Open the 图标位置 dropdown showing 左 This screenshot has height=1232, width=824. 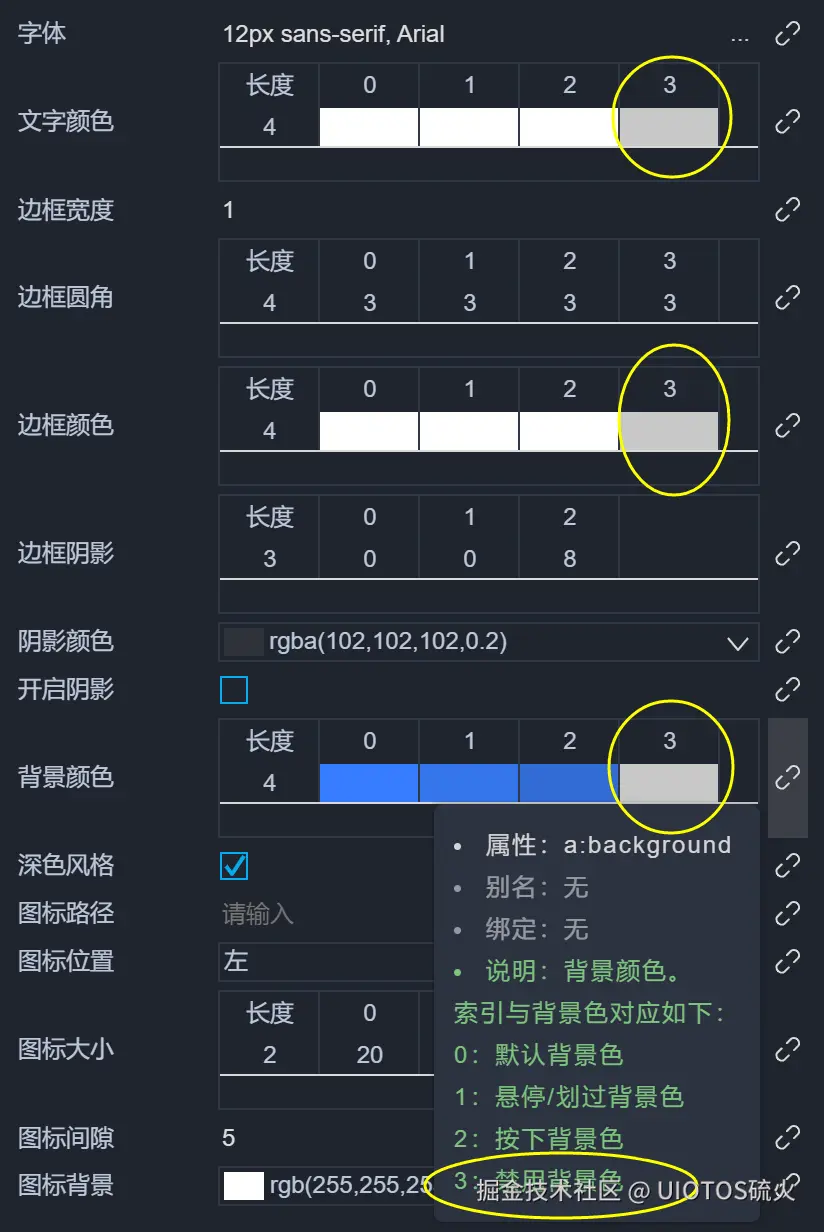pyautogui.click(x=327, y=962)
